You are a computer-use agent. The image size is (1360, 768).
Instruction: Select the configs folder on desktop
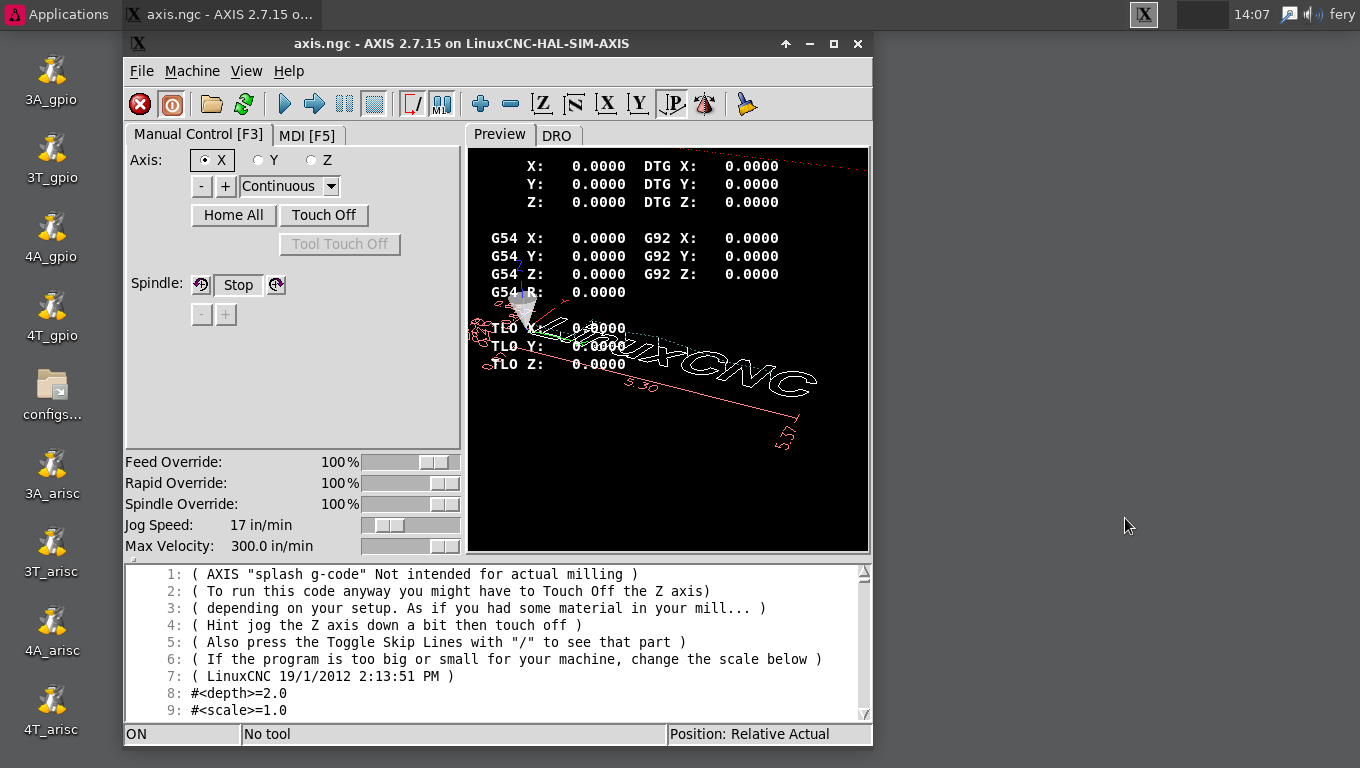coord(52,395)
